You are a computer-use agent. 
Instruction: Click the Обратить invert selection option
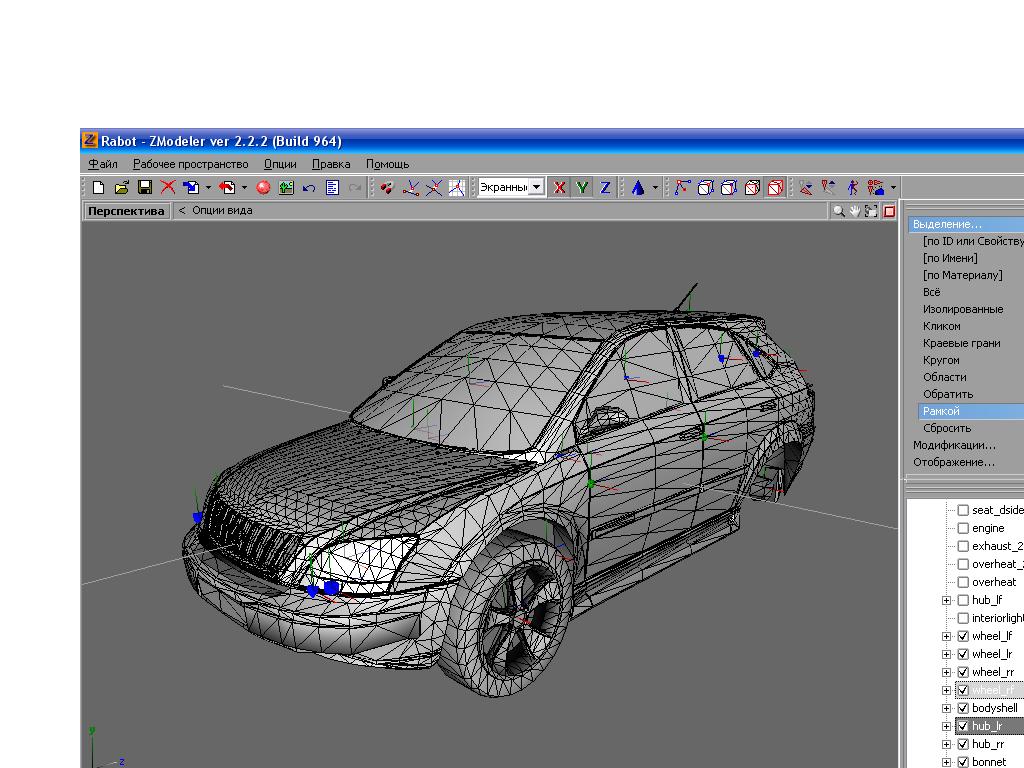tap(948, 394)
